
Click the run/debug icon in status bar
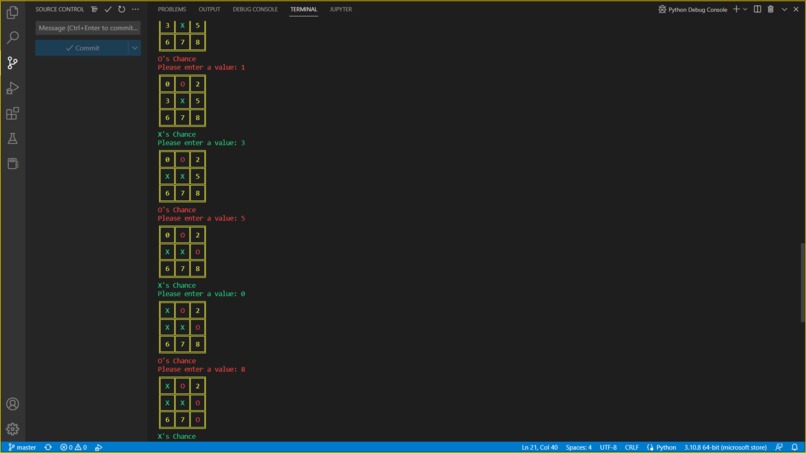pos(99,447)
